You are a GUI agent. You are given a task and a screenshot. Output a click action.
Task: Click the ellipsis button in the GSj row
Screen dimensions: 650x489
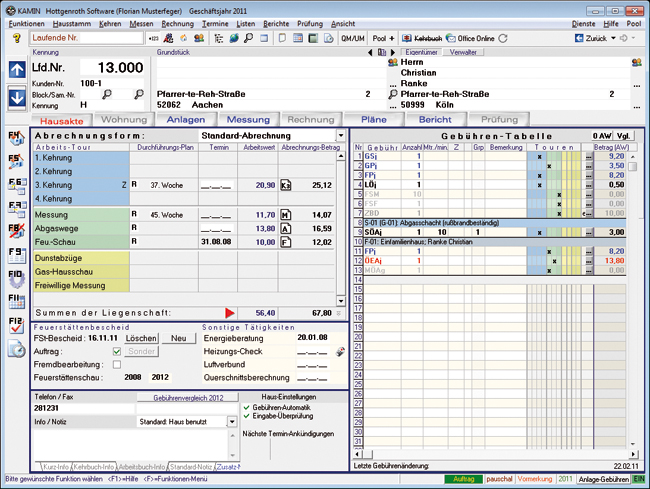pos(588,156)
